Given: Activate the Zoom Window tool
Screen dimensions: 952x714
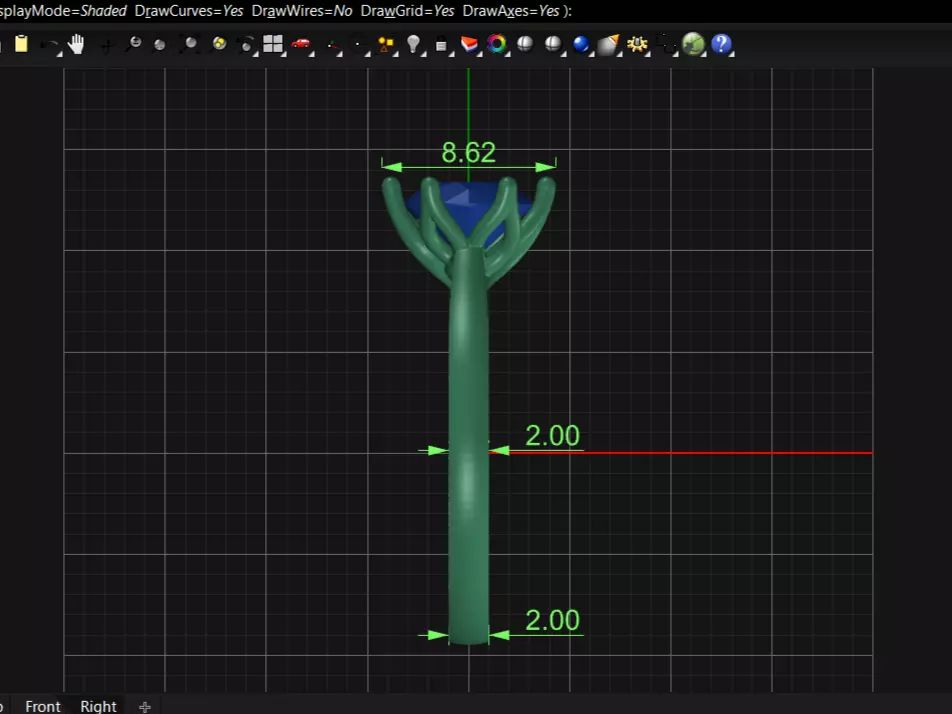Looking at the screenshot, I should [x=160, y=45].
